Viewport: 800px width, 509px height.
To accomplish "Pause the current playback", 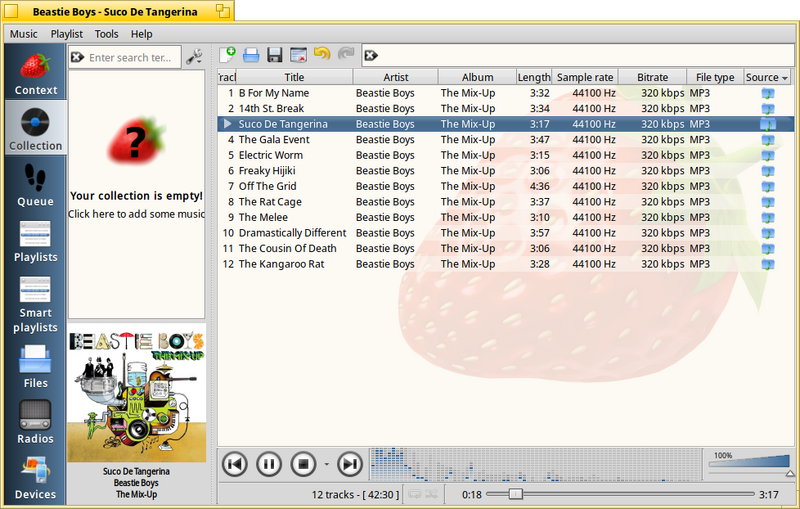I will [269, 464].
